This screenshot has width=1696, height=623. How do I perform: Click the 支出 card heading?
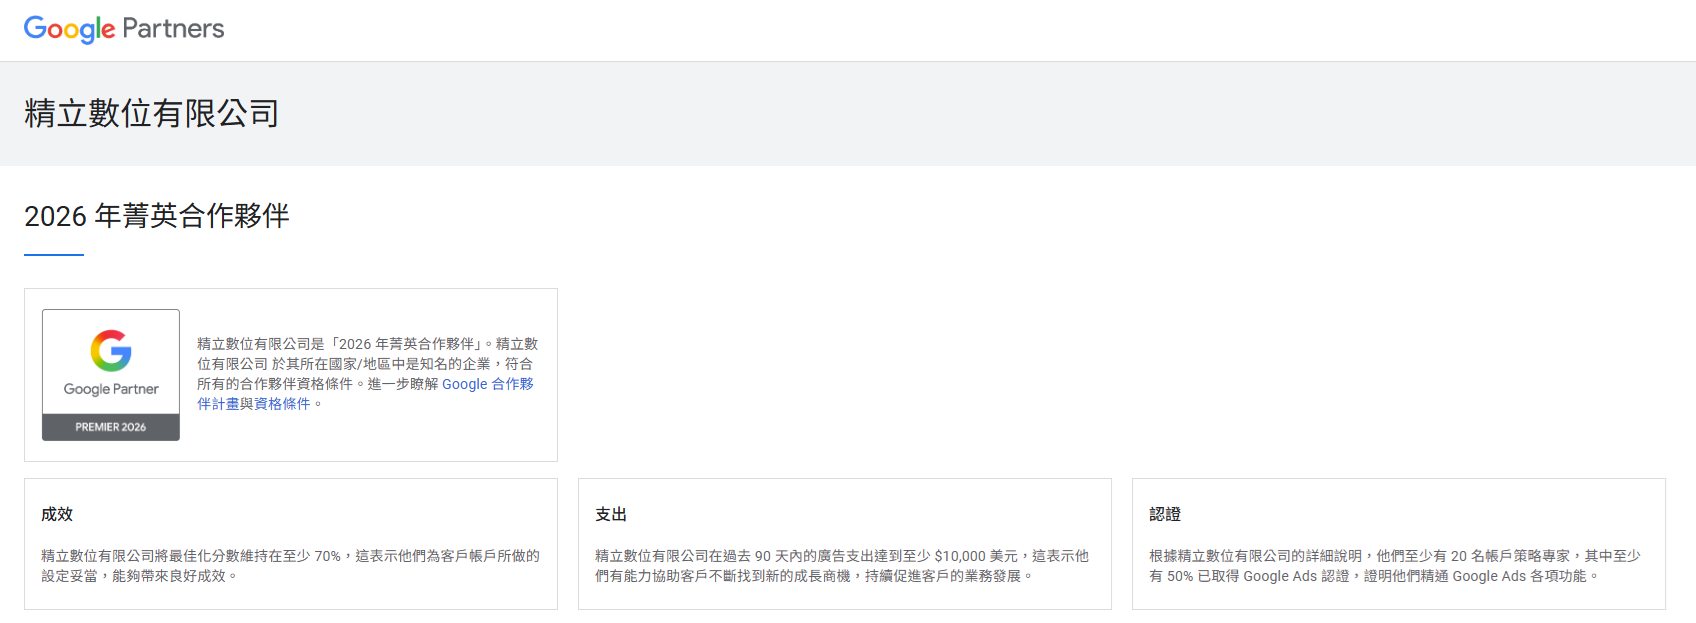tap(611, 514)
